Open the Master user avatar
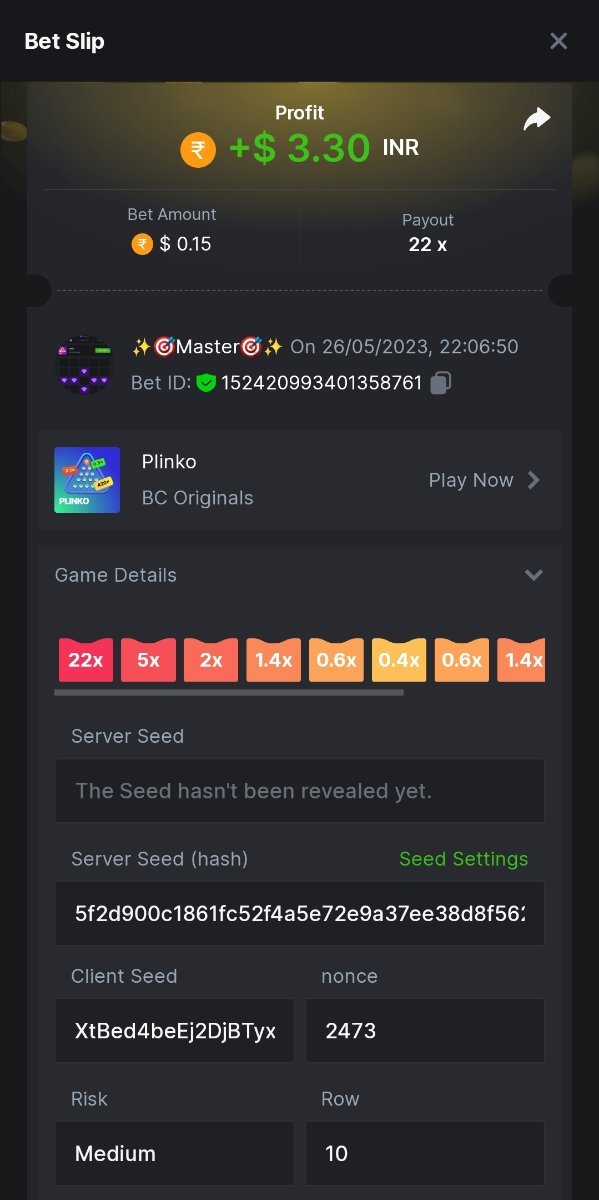Screen dimensions: 599x1200 tap(84, 364)
